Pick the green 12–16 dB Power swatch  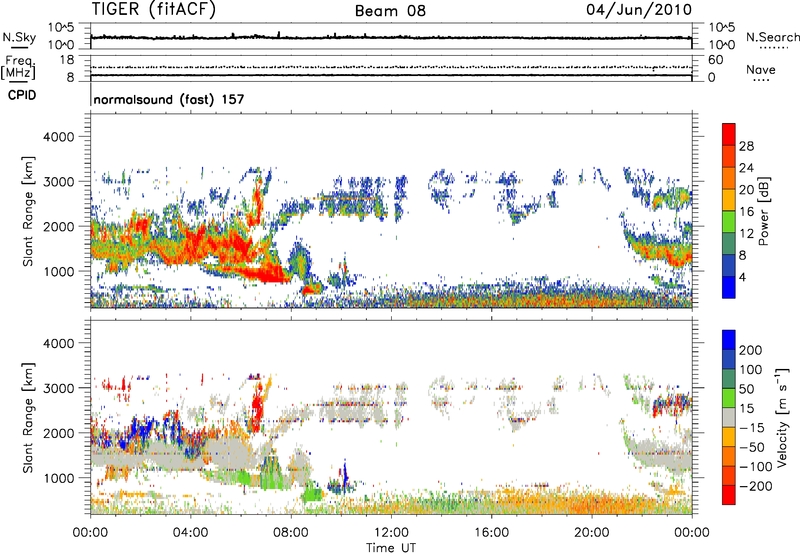pyautogui.click(x=729, y=222)
